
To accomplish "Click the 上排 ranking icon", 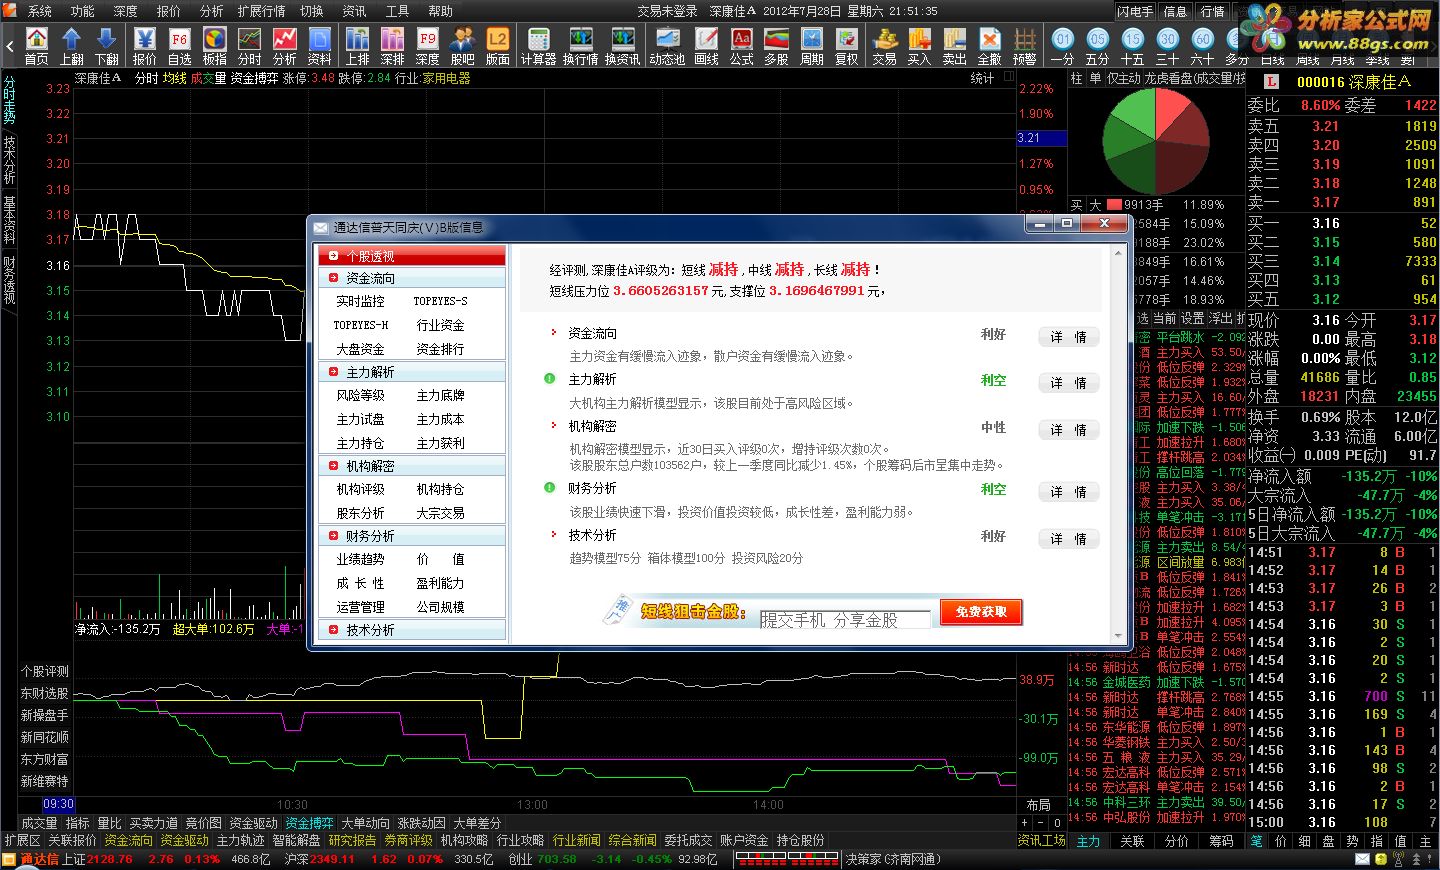I will pos(358,45).
